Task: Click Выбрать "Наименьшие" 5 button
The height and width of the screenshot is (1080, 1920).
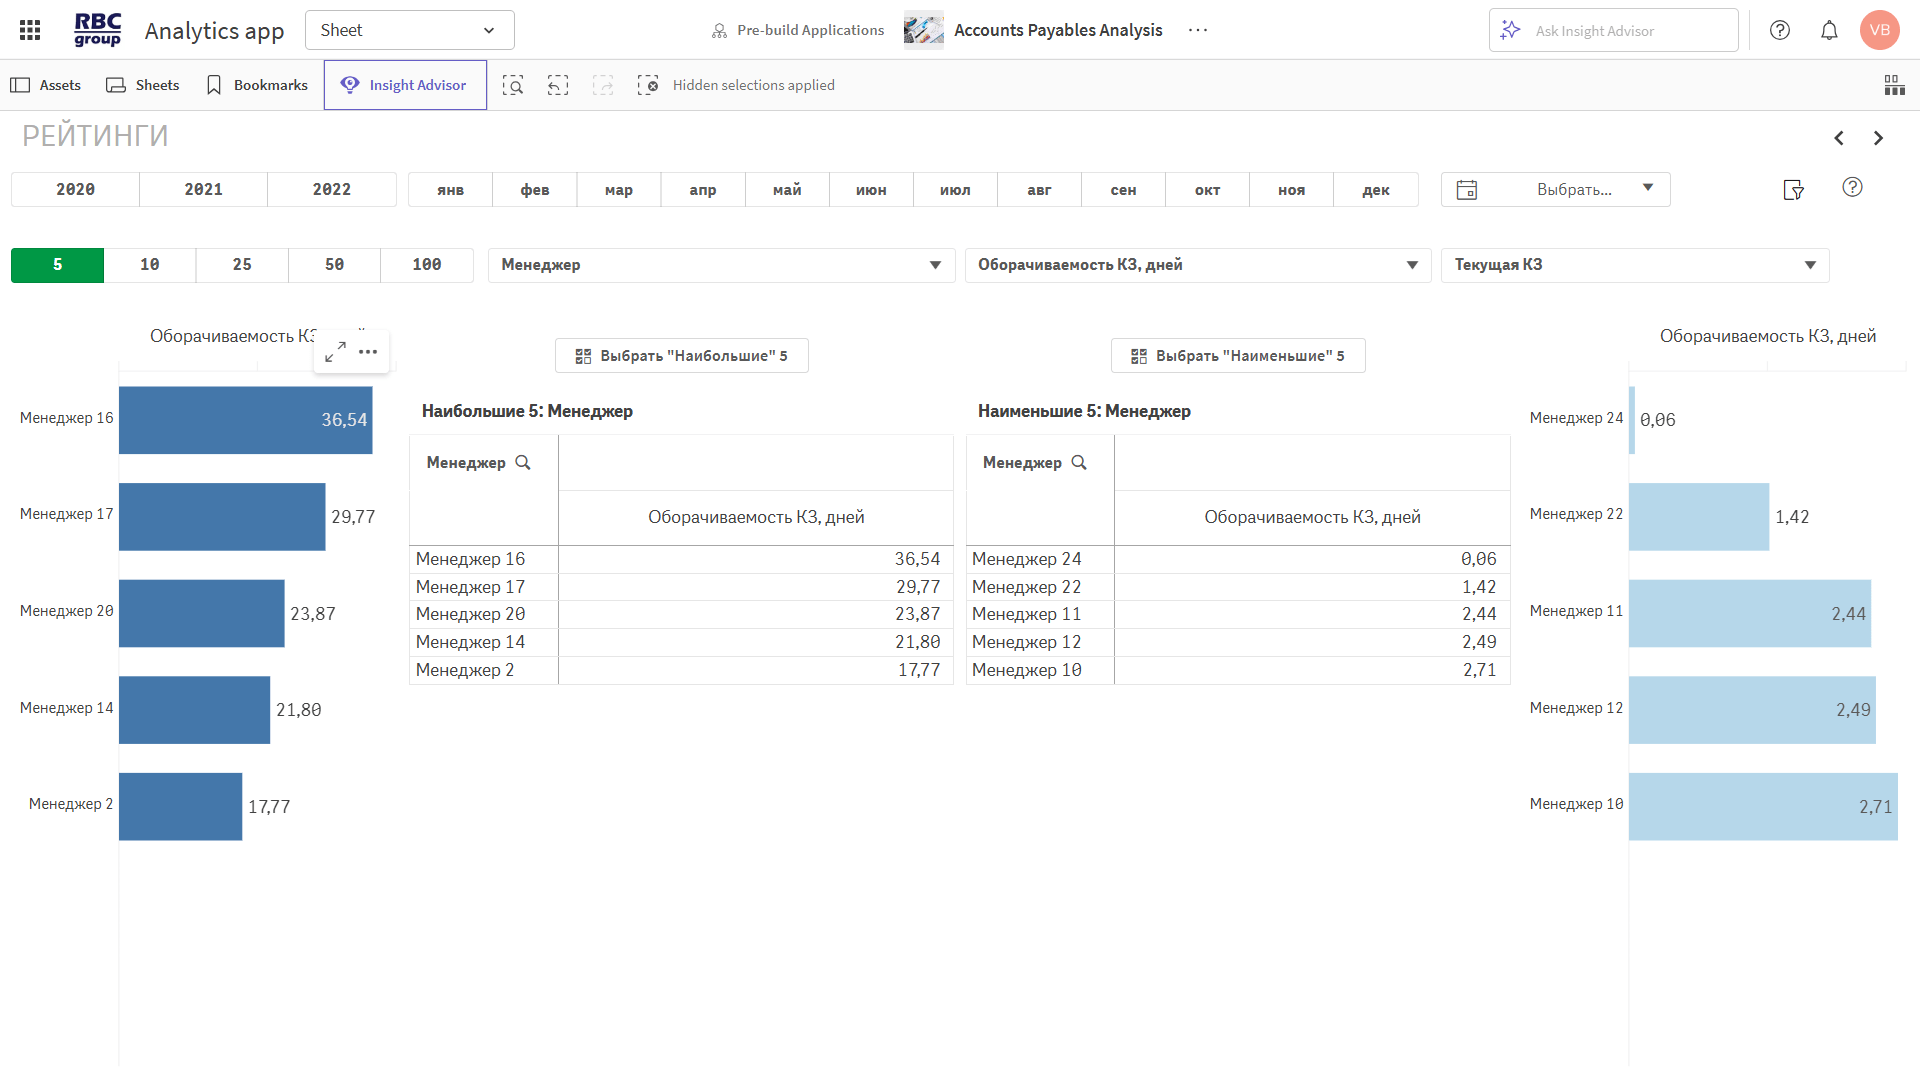Action: coord(1238,355)
